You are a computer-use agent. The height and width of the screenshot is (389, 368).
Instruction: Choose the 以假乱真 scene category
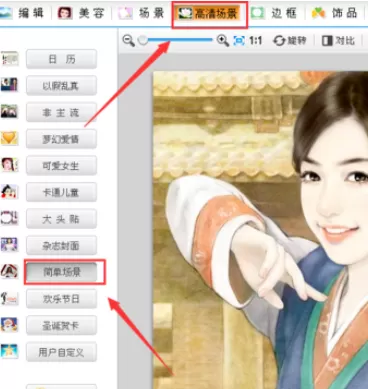(61, 86)
